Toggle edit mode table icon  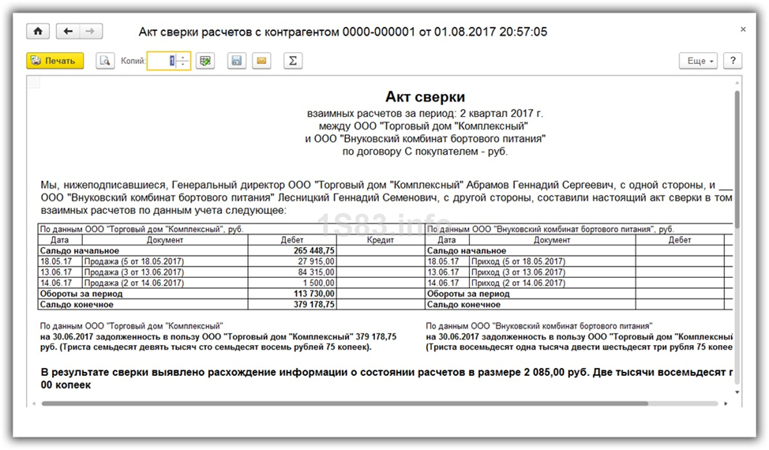click(205, 61)
